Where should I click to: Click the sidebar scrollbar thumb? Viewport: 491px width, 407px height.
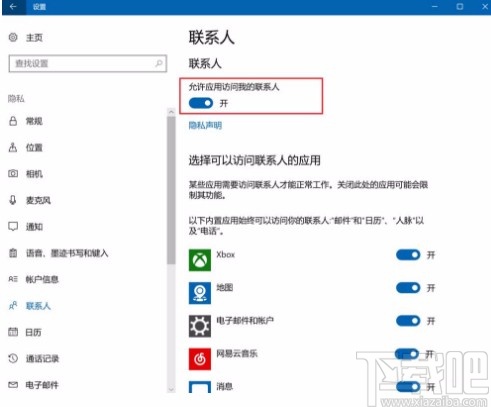[171, 190]
